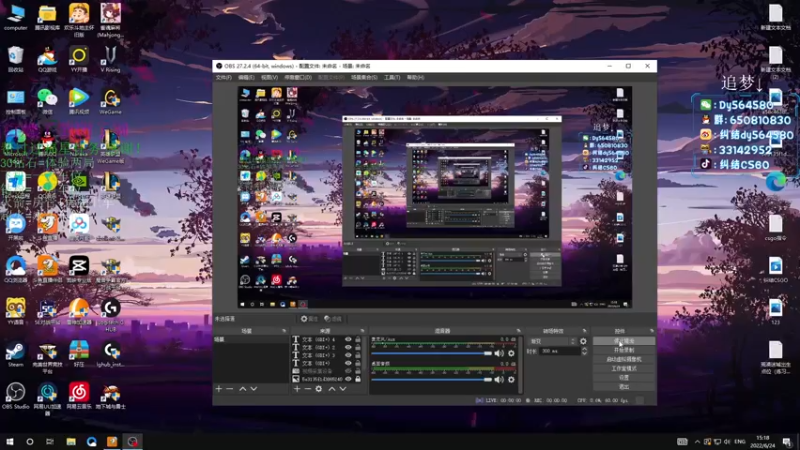Open the 属性 button above sources
The height and width of the screenshot is (450, 800).
tap(309, 319)
